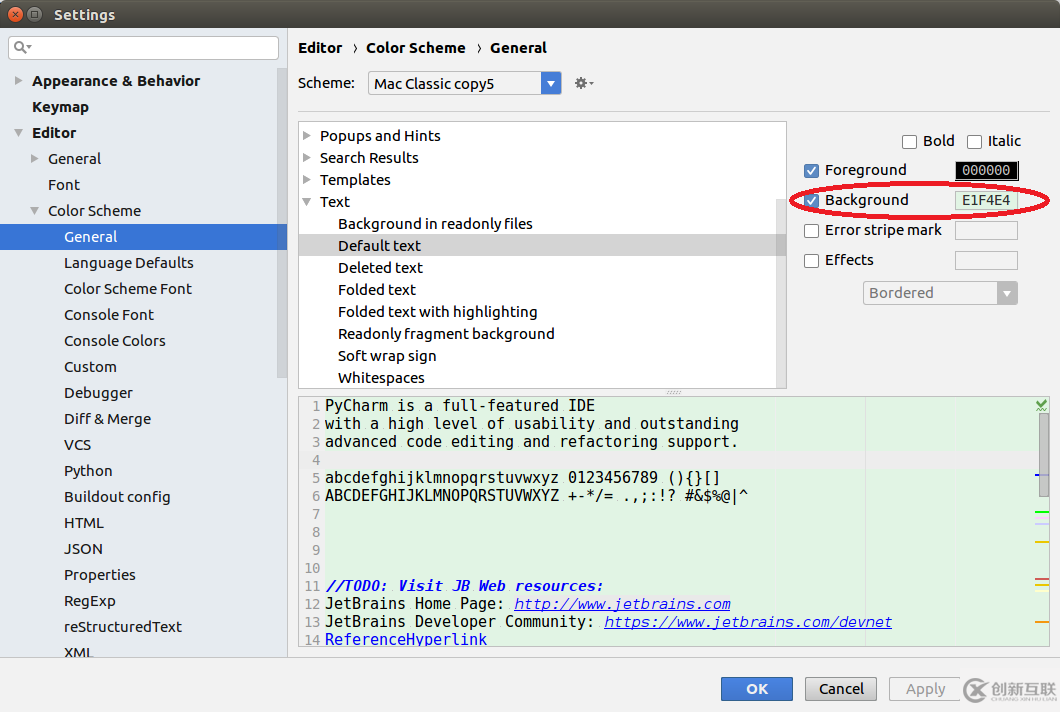Click the Background color swatch E1F4E4

[x=986, y=201]
